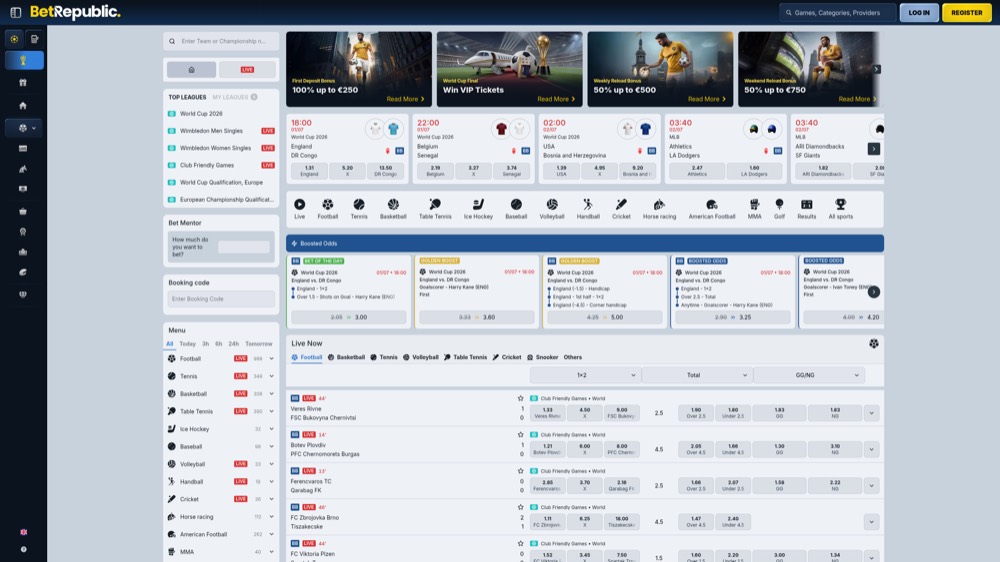Expand the Football entry in the Menu
1000x562 pixels.
click(272, 359)
